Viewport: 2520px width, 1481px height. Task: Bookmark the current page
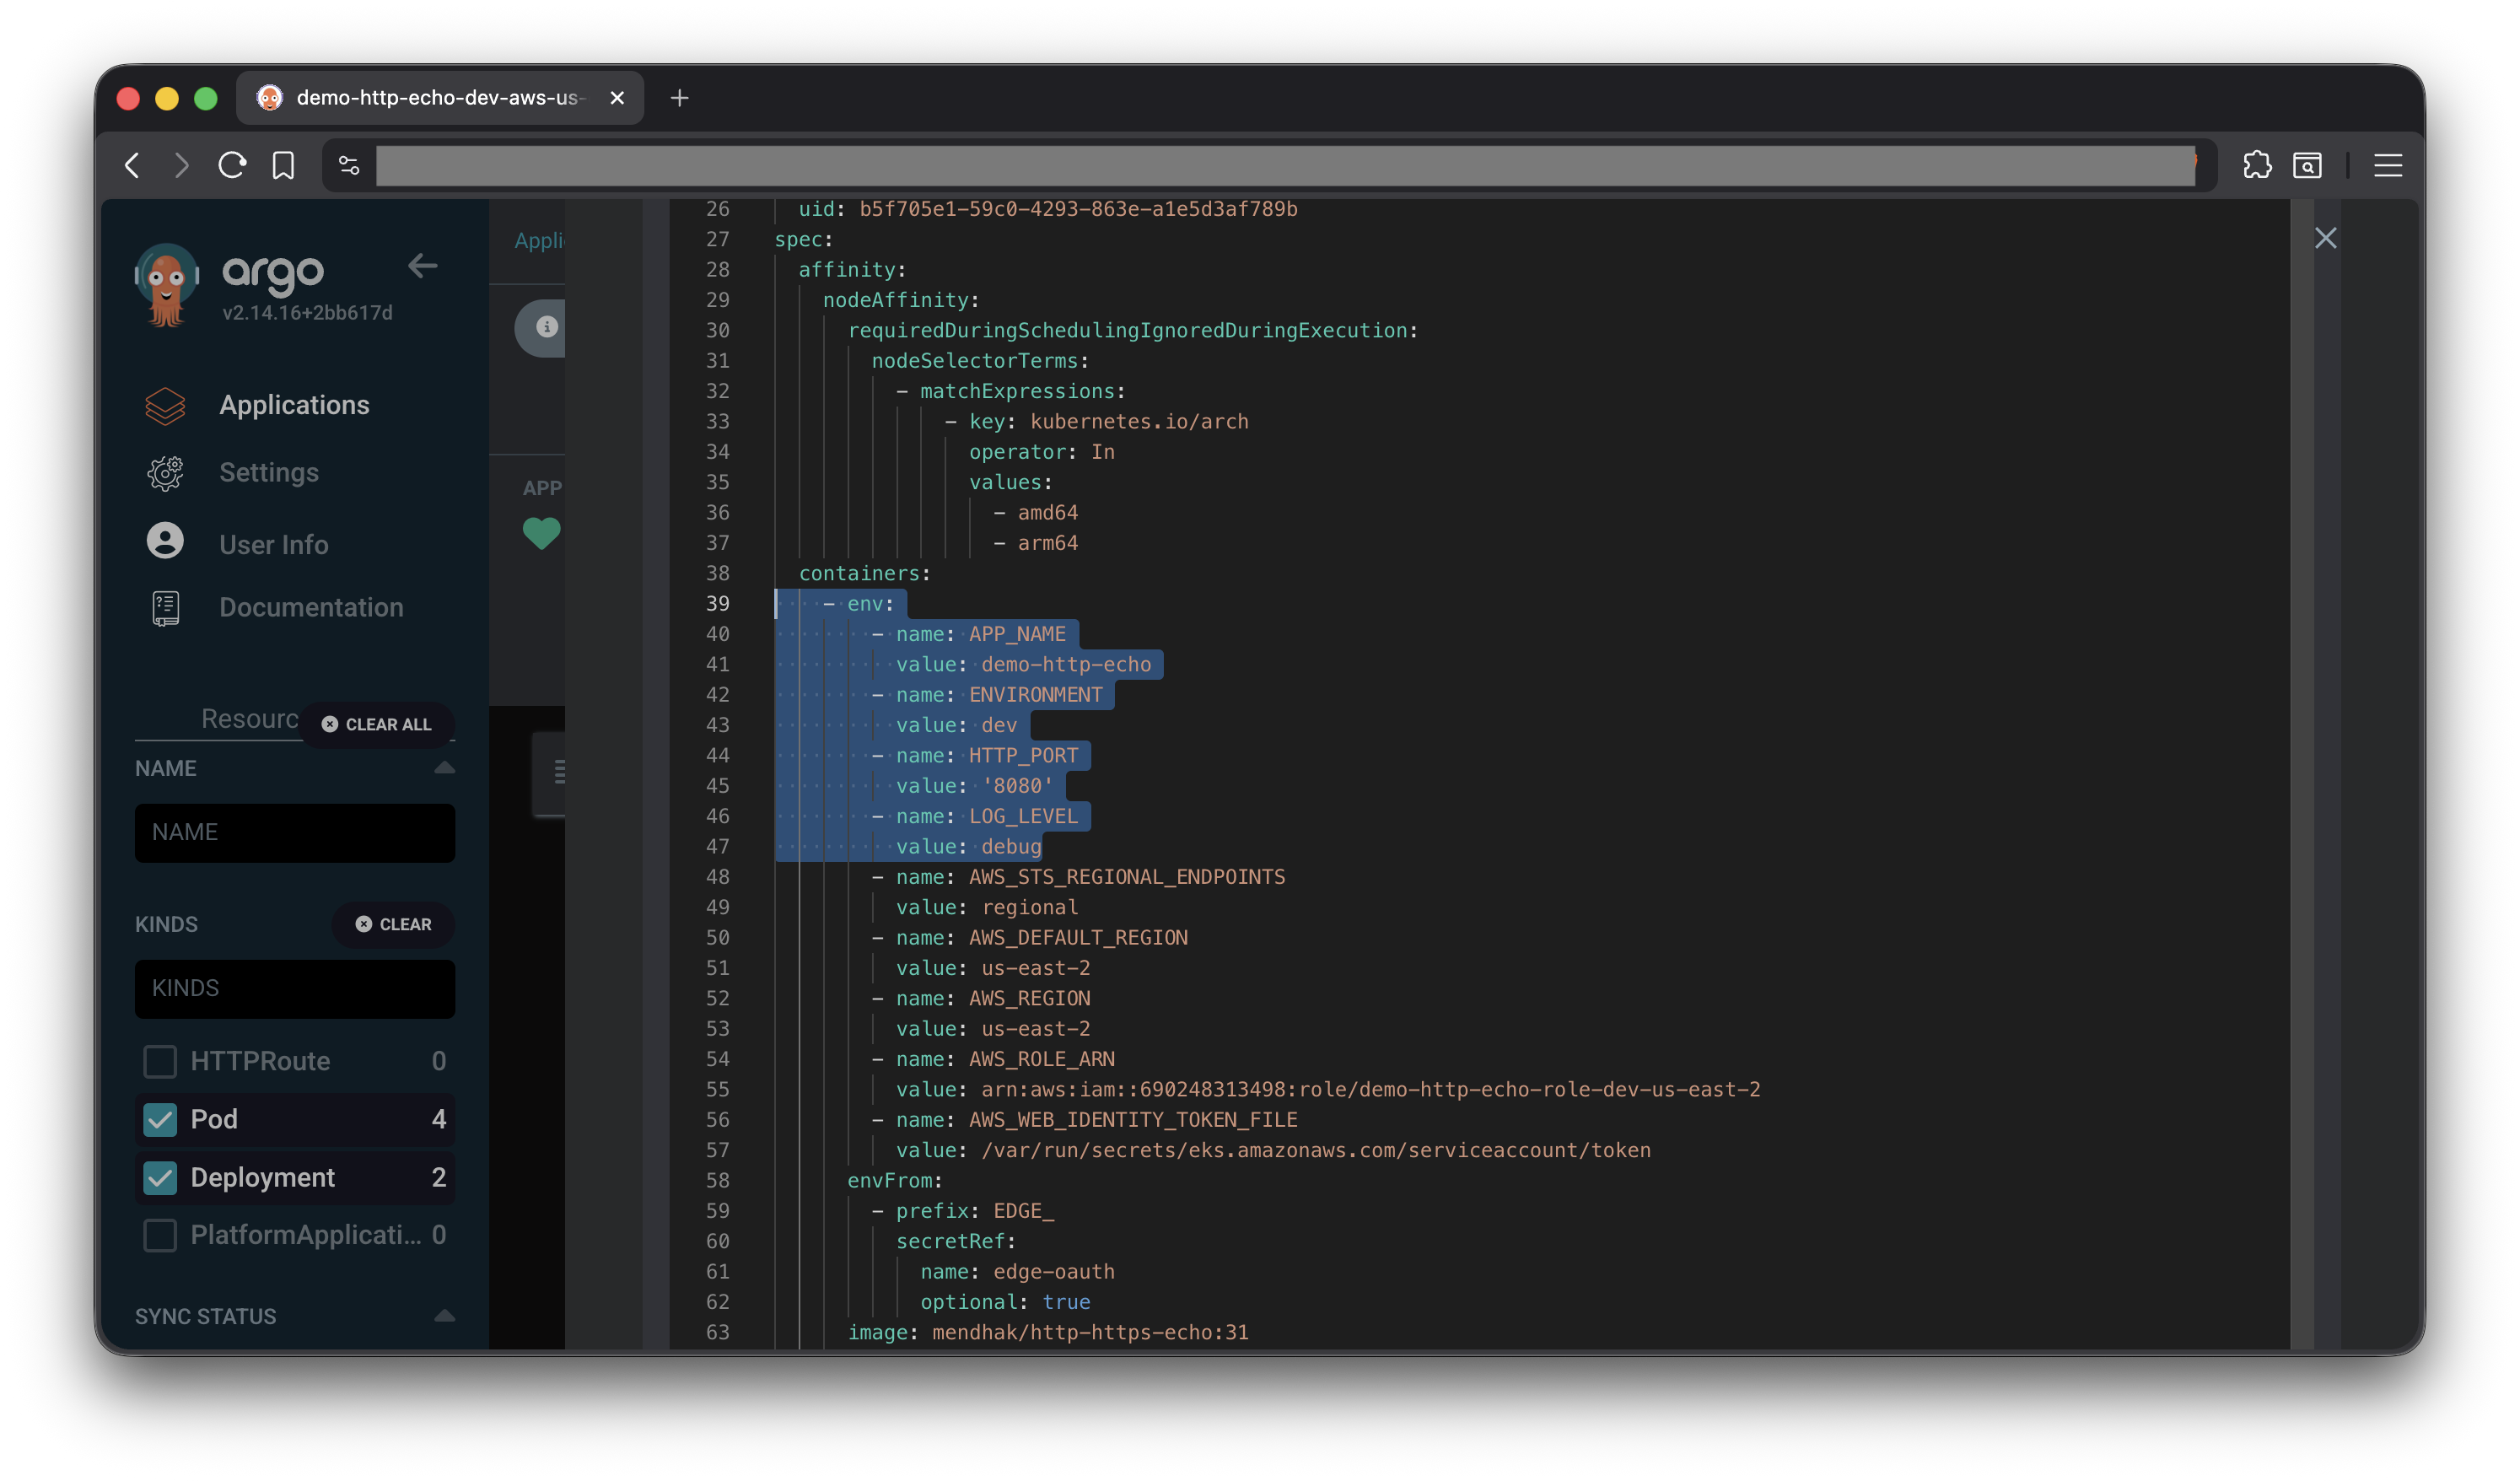click(x=283, y=165)
